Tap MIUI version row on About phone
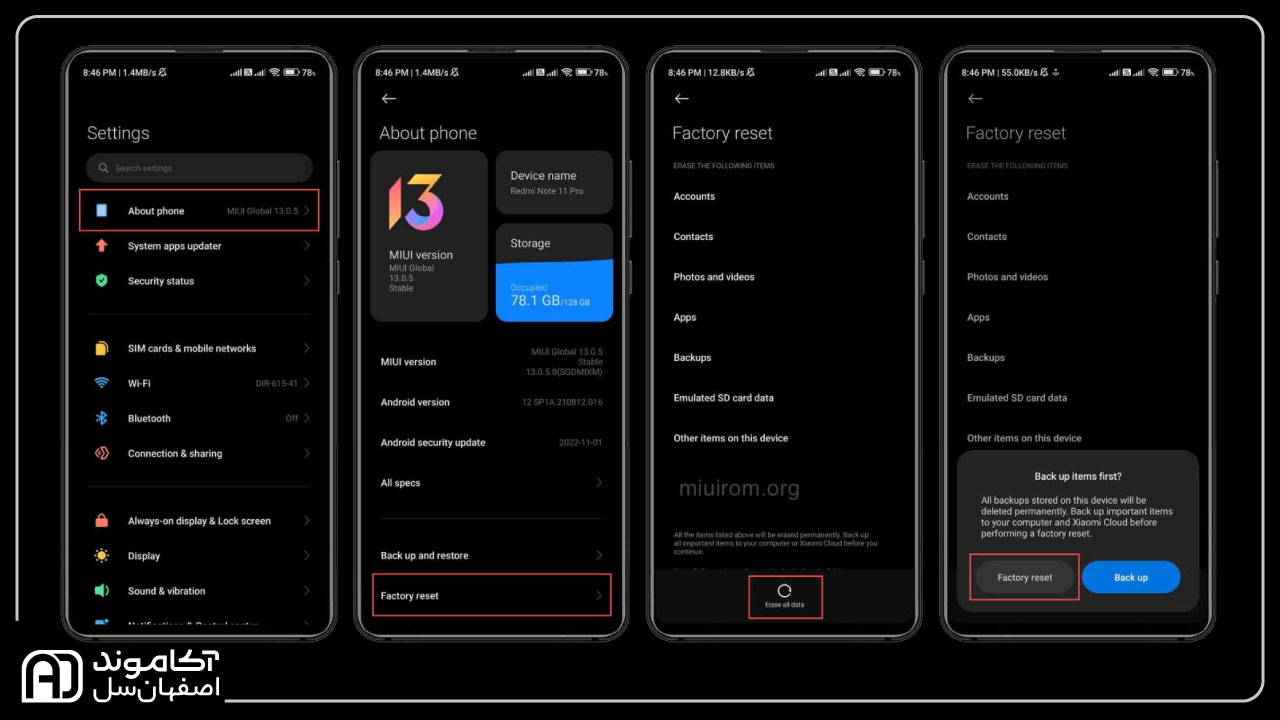The image size is (1280, 720). pyautogui.click(x=492, y=362)
